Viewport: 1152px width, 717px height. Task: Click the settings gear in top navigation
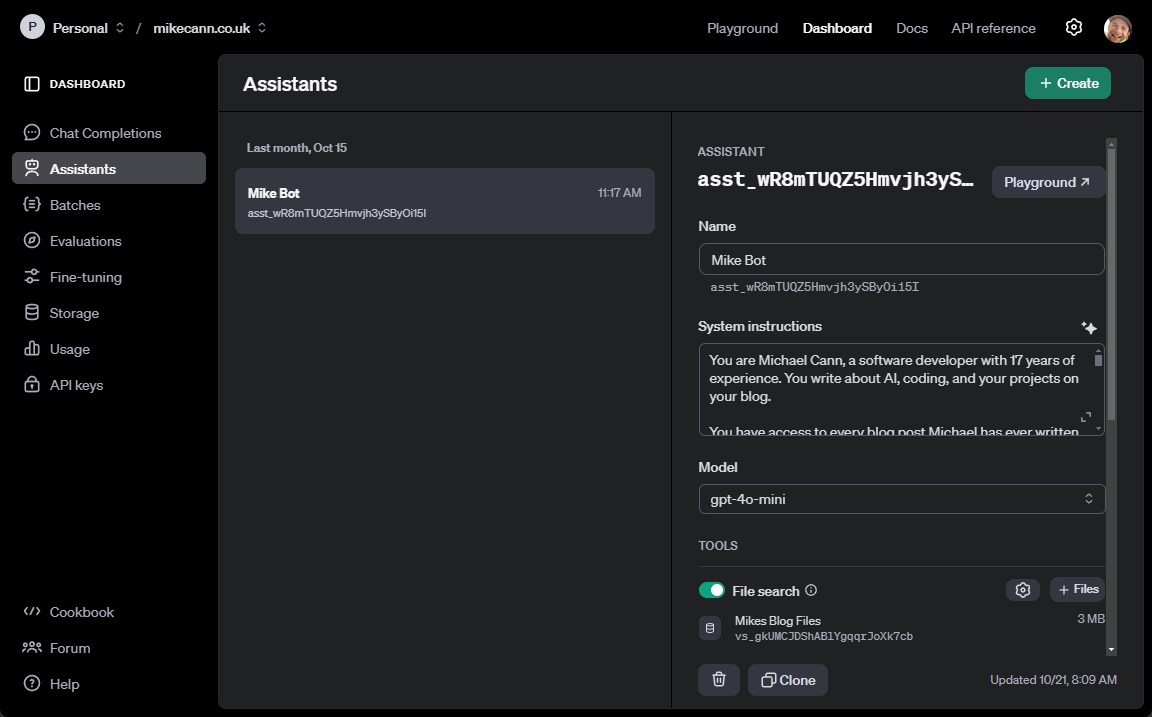(x=1073, y=28)
